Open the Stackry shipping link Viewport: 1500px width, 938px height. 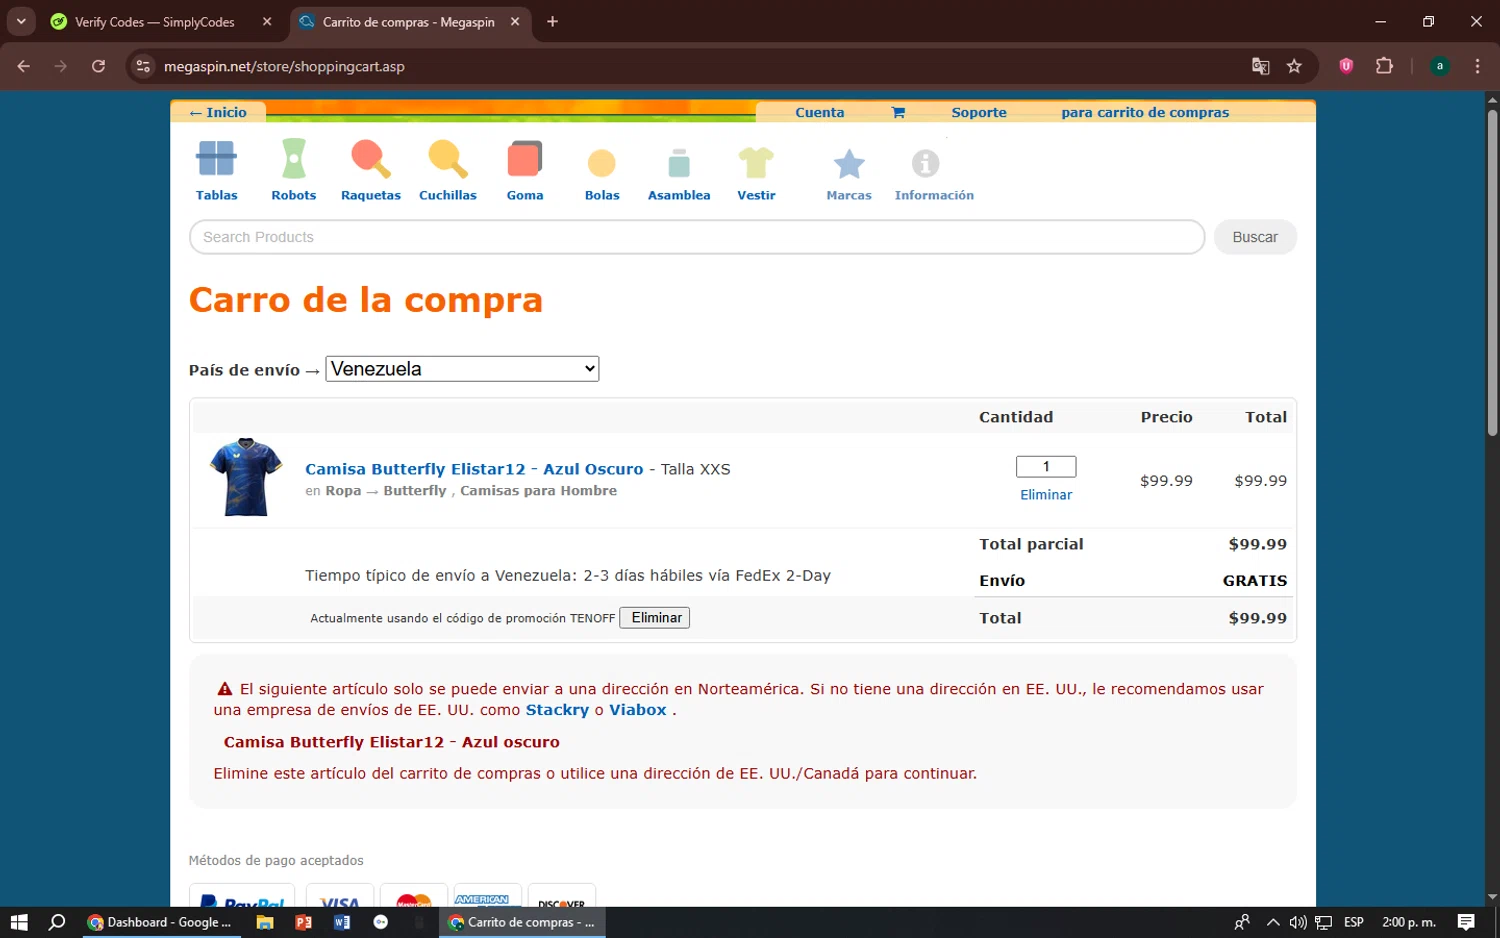[557, 710]
